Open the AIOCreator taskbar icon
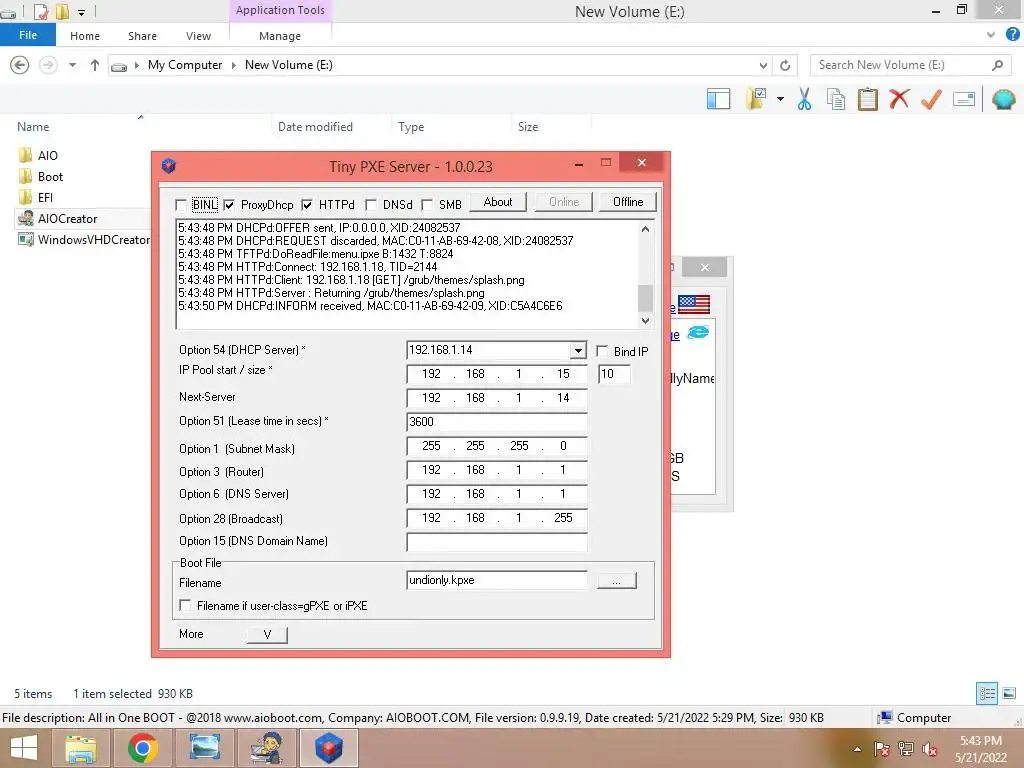 (x=267, y=748)
